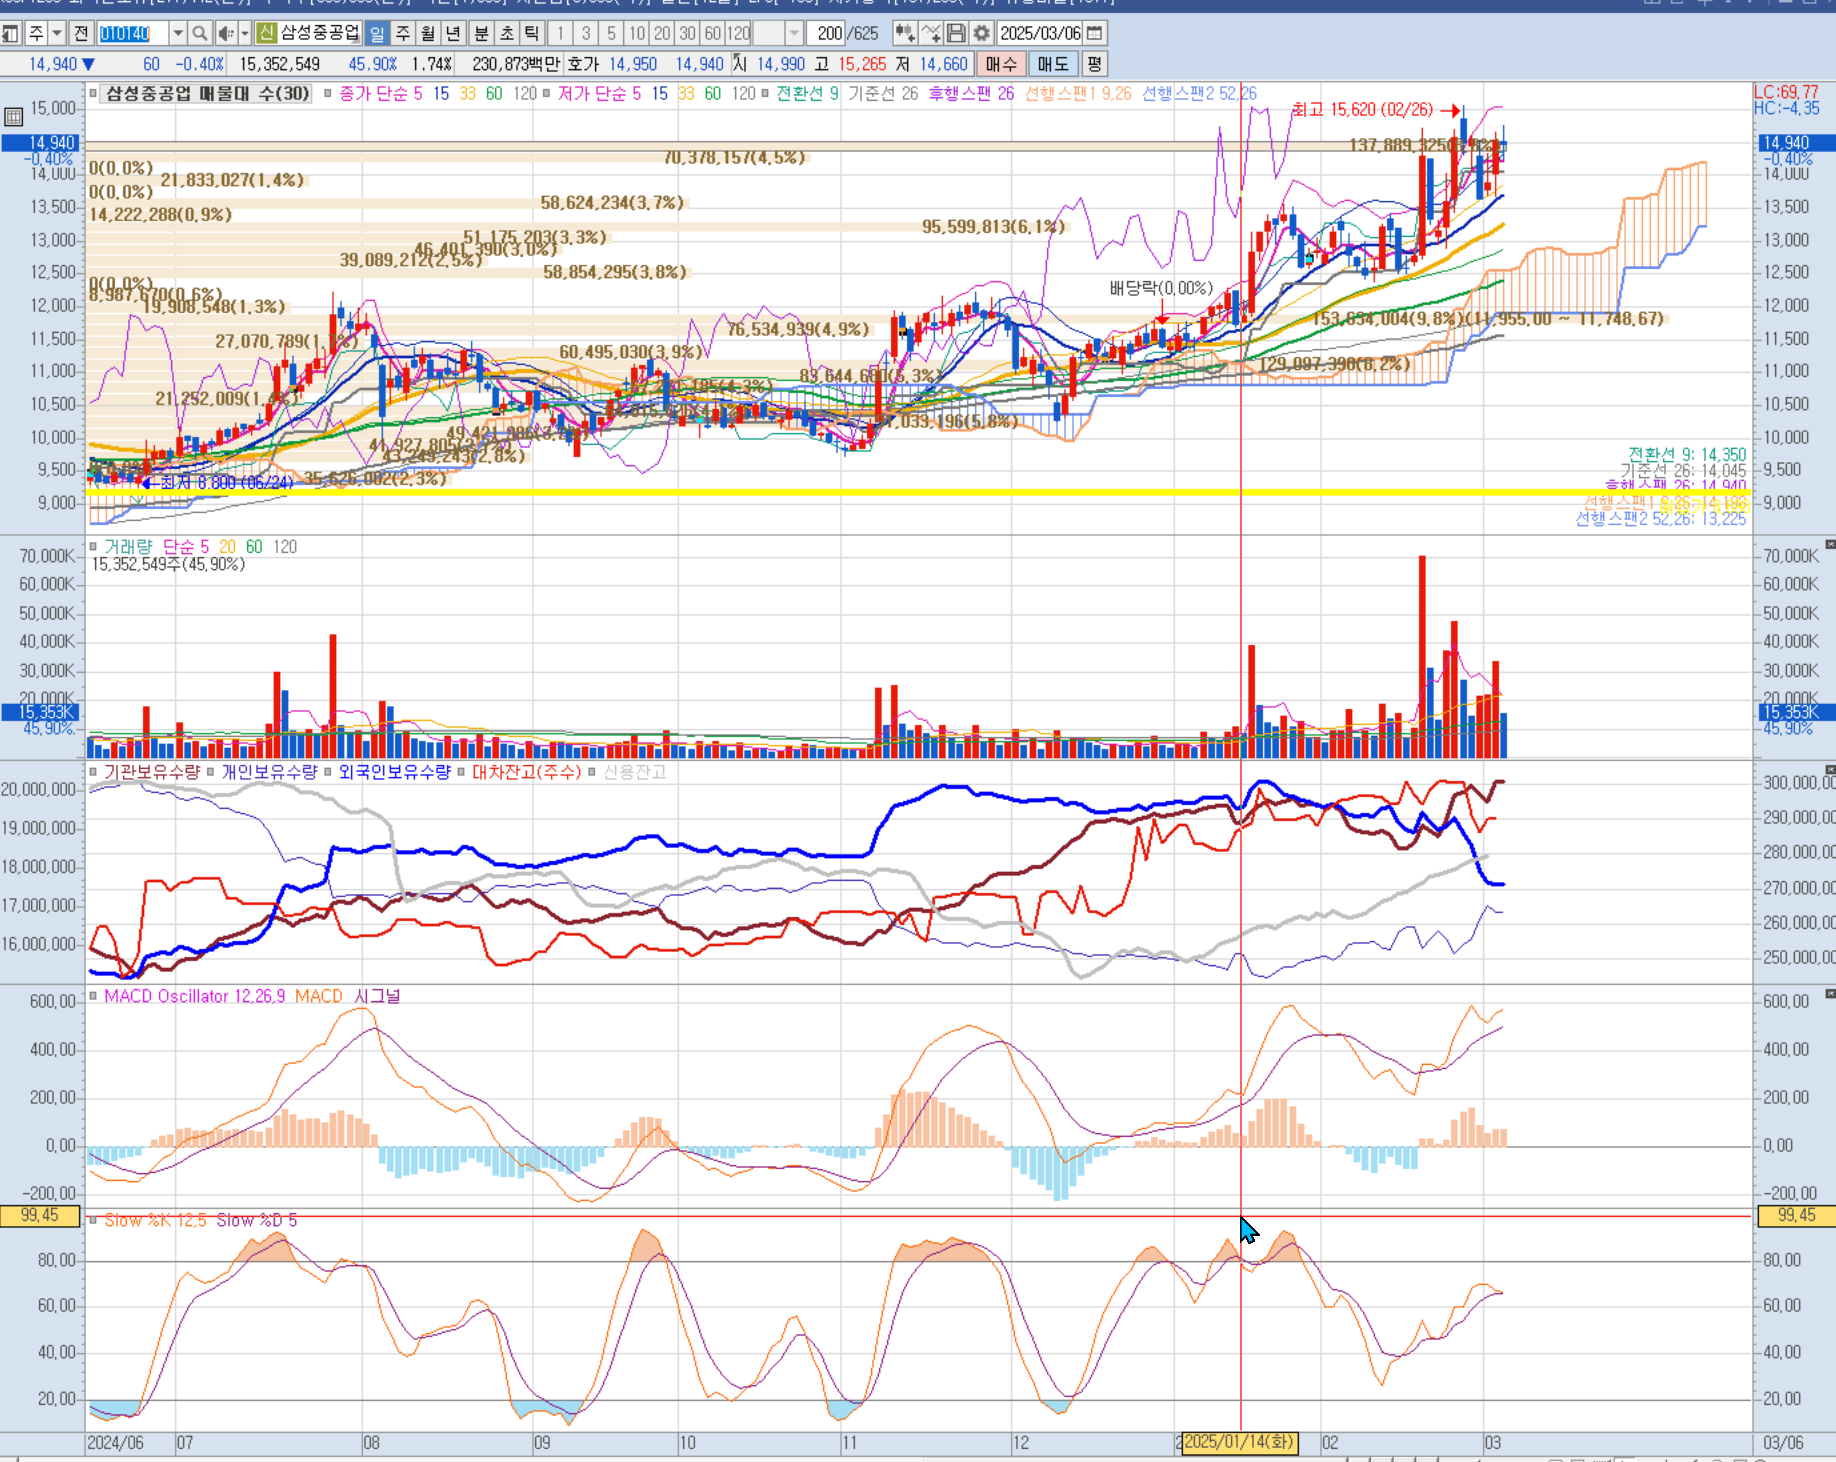Toggle the 일 daily period button
Image resolution: width=1836 pixels, height=1462 pixels.
tap(377, 33)
